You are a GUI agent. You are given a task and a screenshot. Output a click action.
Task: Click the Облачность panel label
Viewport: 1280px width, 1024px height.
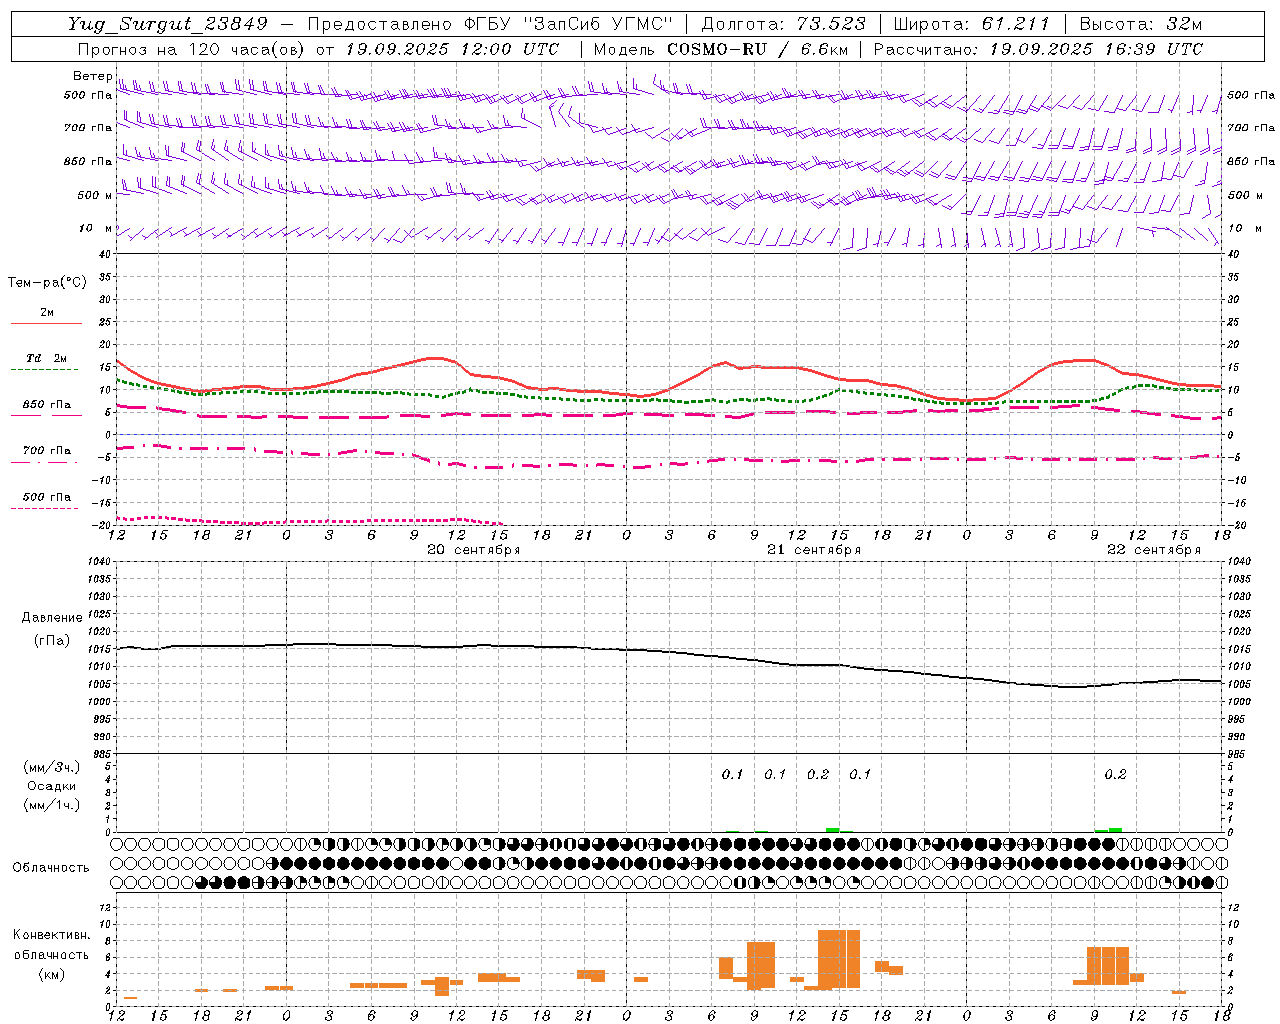click(x=51, y=867)
